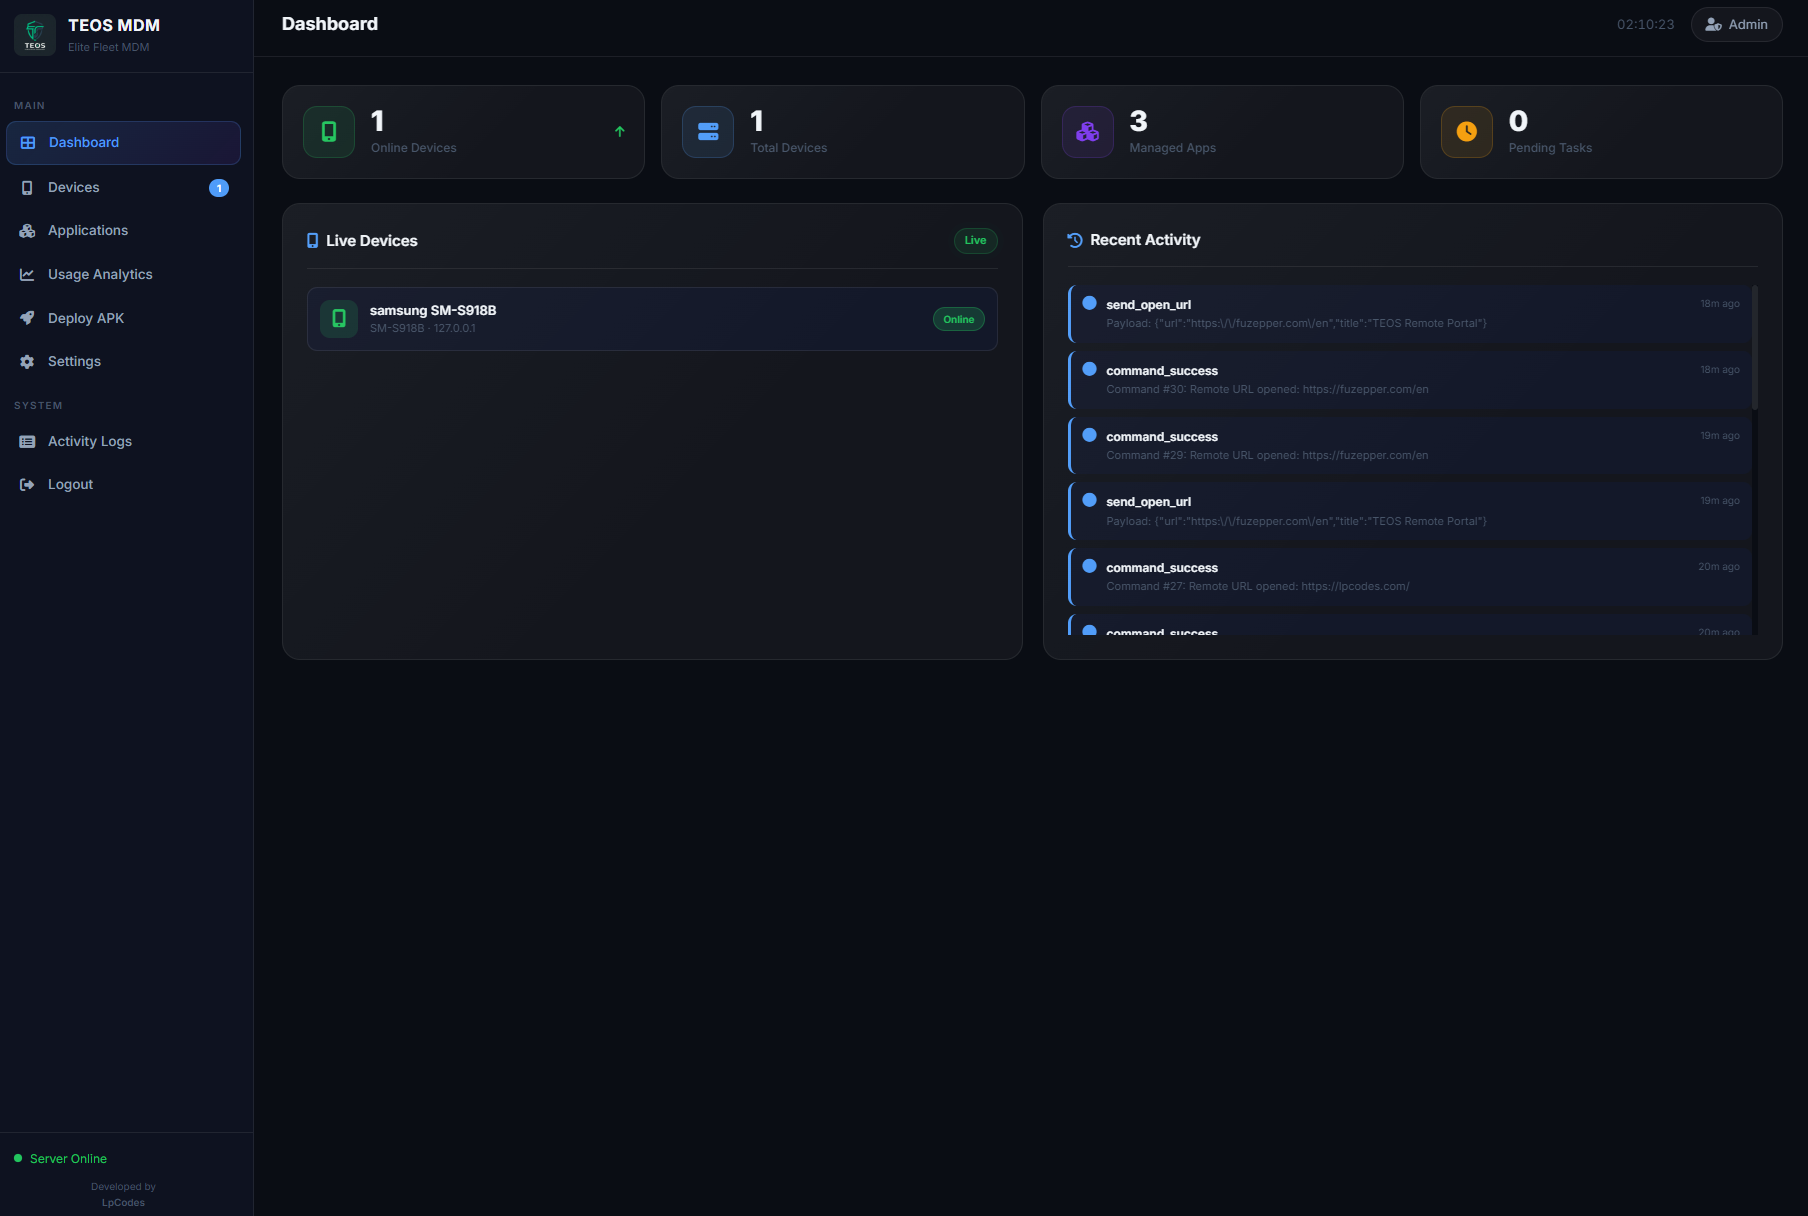Navigate to Deploy APK
Screen dimensions: 1808x1216
click(86, 319)
